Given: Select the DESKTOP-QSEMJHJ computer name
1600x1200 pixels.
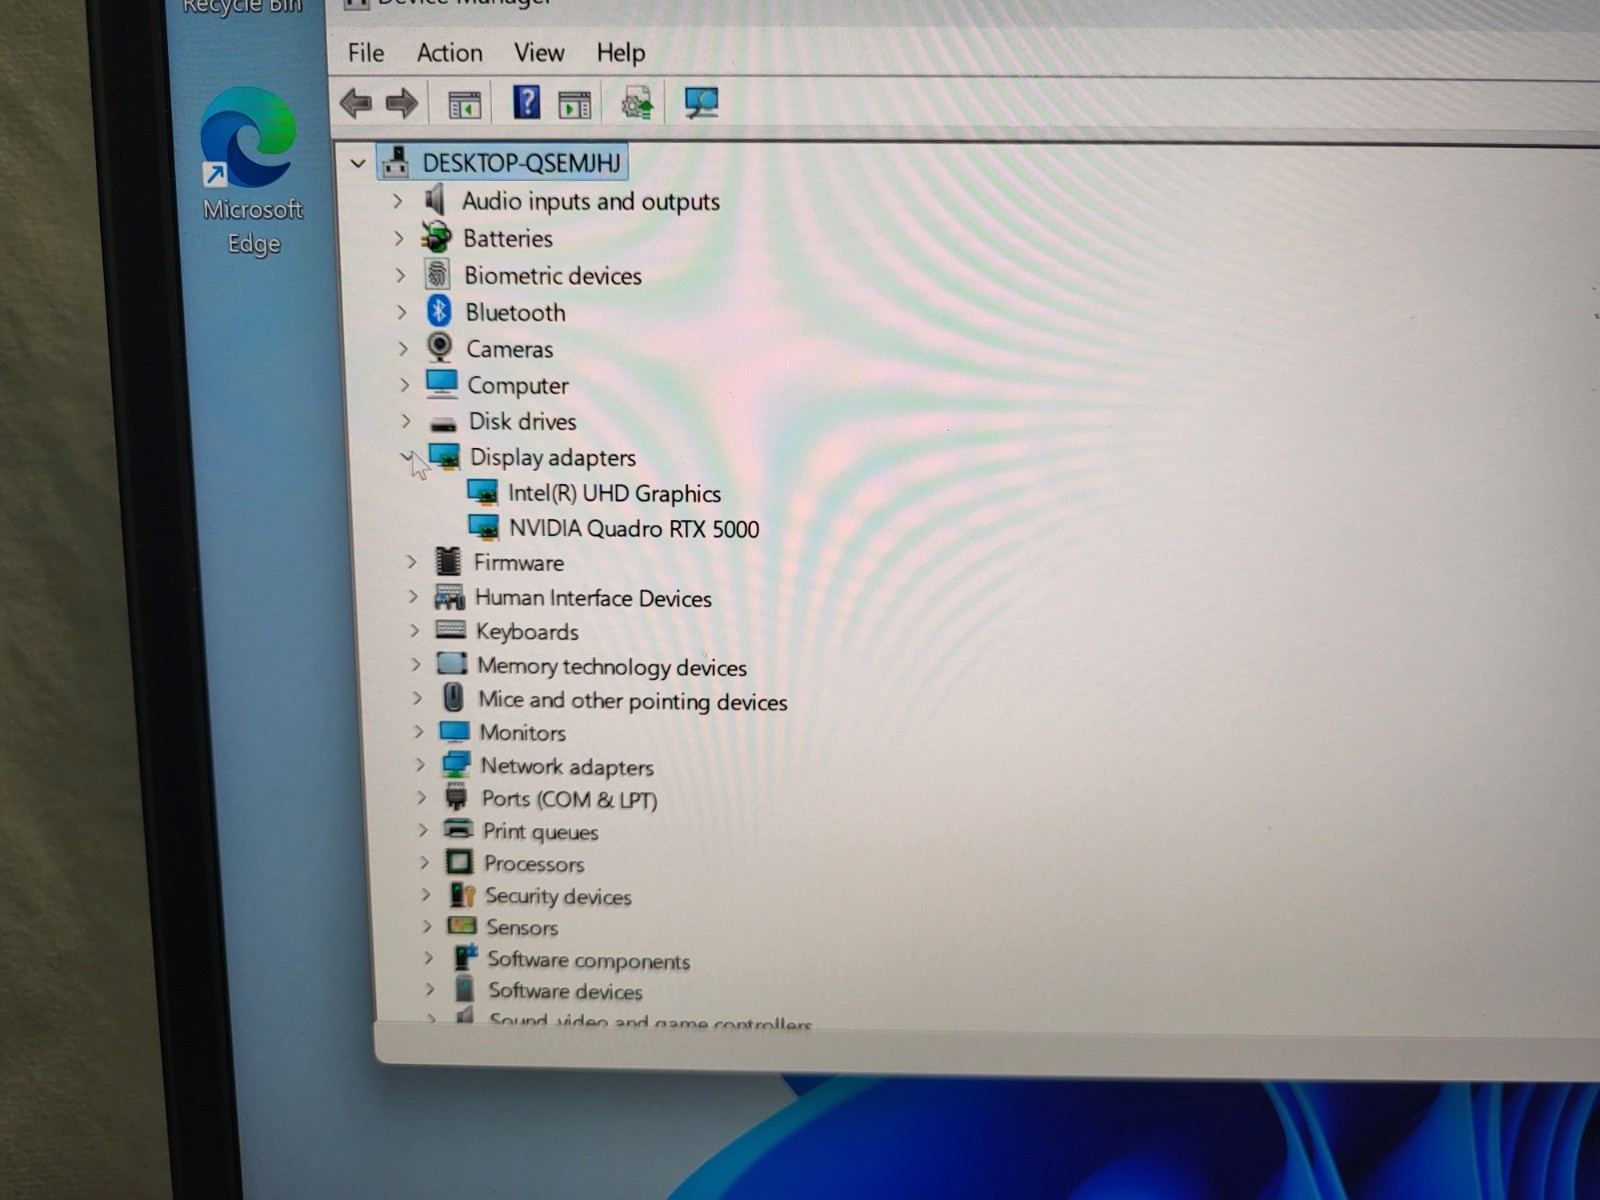Looking at the screenshot, I should pyautogui.click(x=522, y=162).
